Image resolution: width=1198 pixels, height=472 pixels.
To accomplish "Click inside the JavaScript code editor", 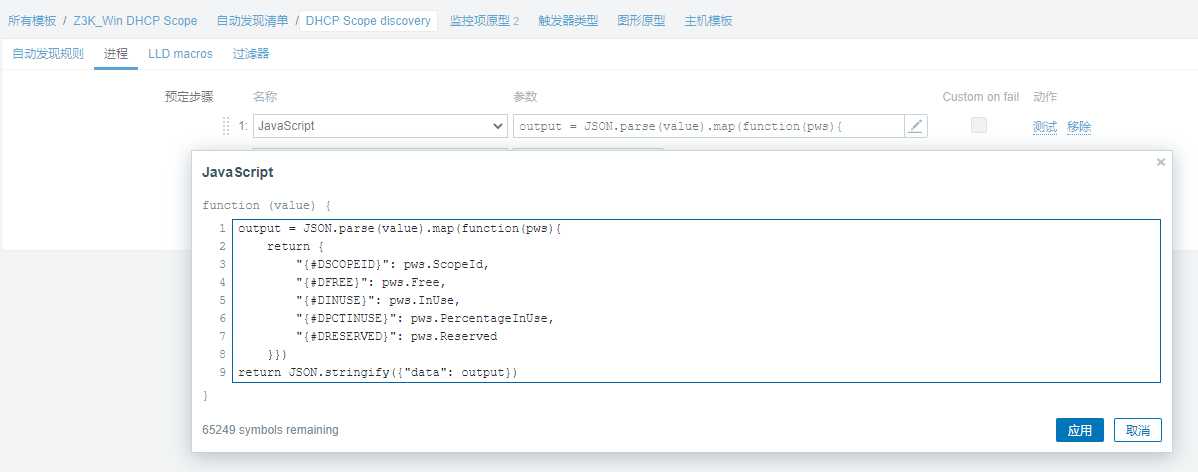I will click(696, 301).
